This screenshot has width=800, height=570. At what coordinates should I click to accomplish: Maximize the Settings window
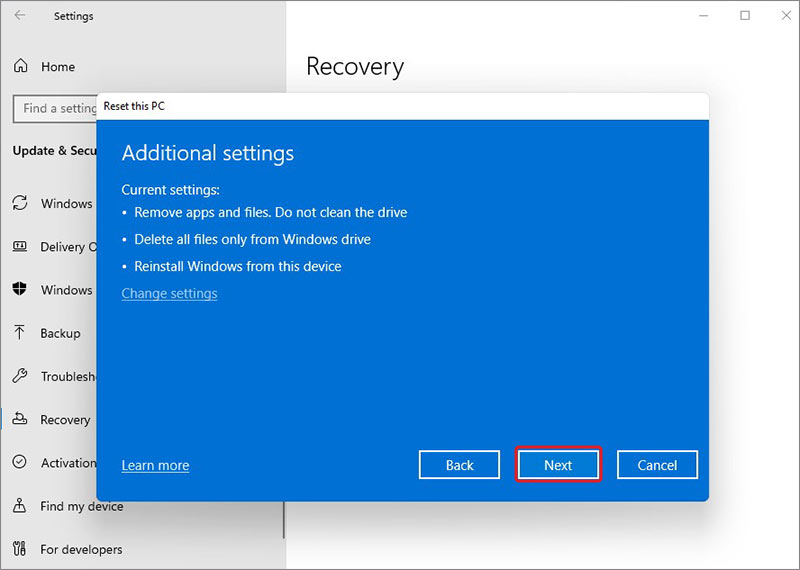pyautogui.click(x=745, y=15)
